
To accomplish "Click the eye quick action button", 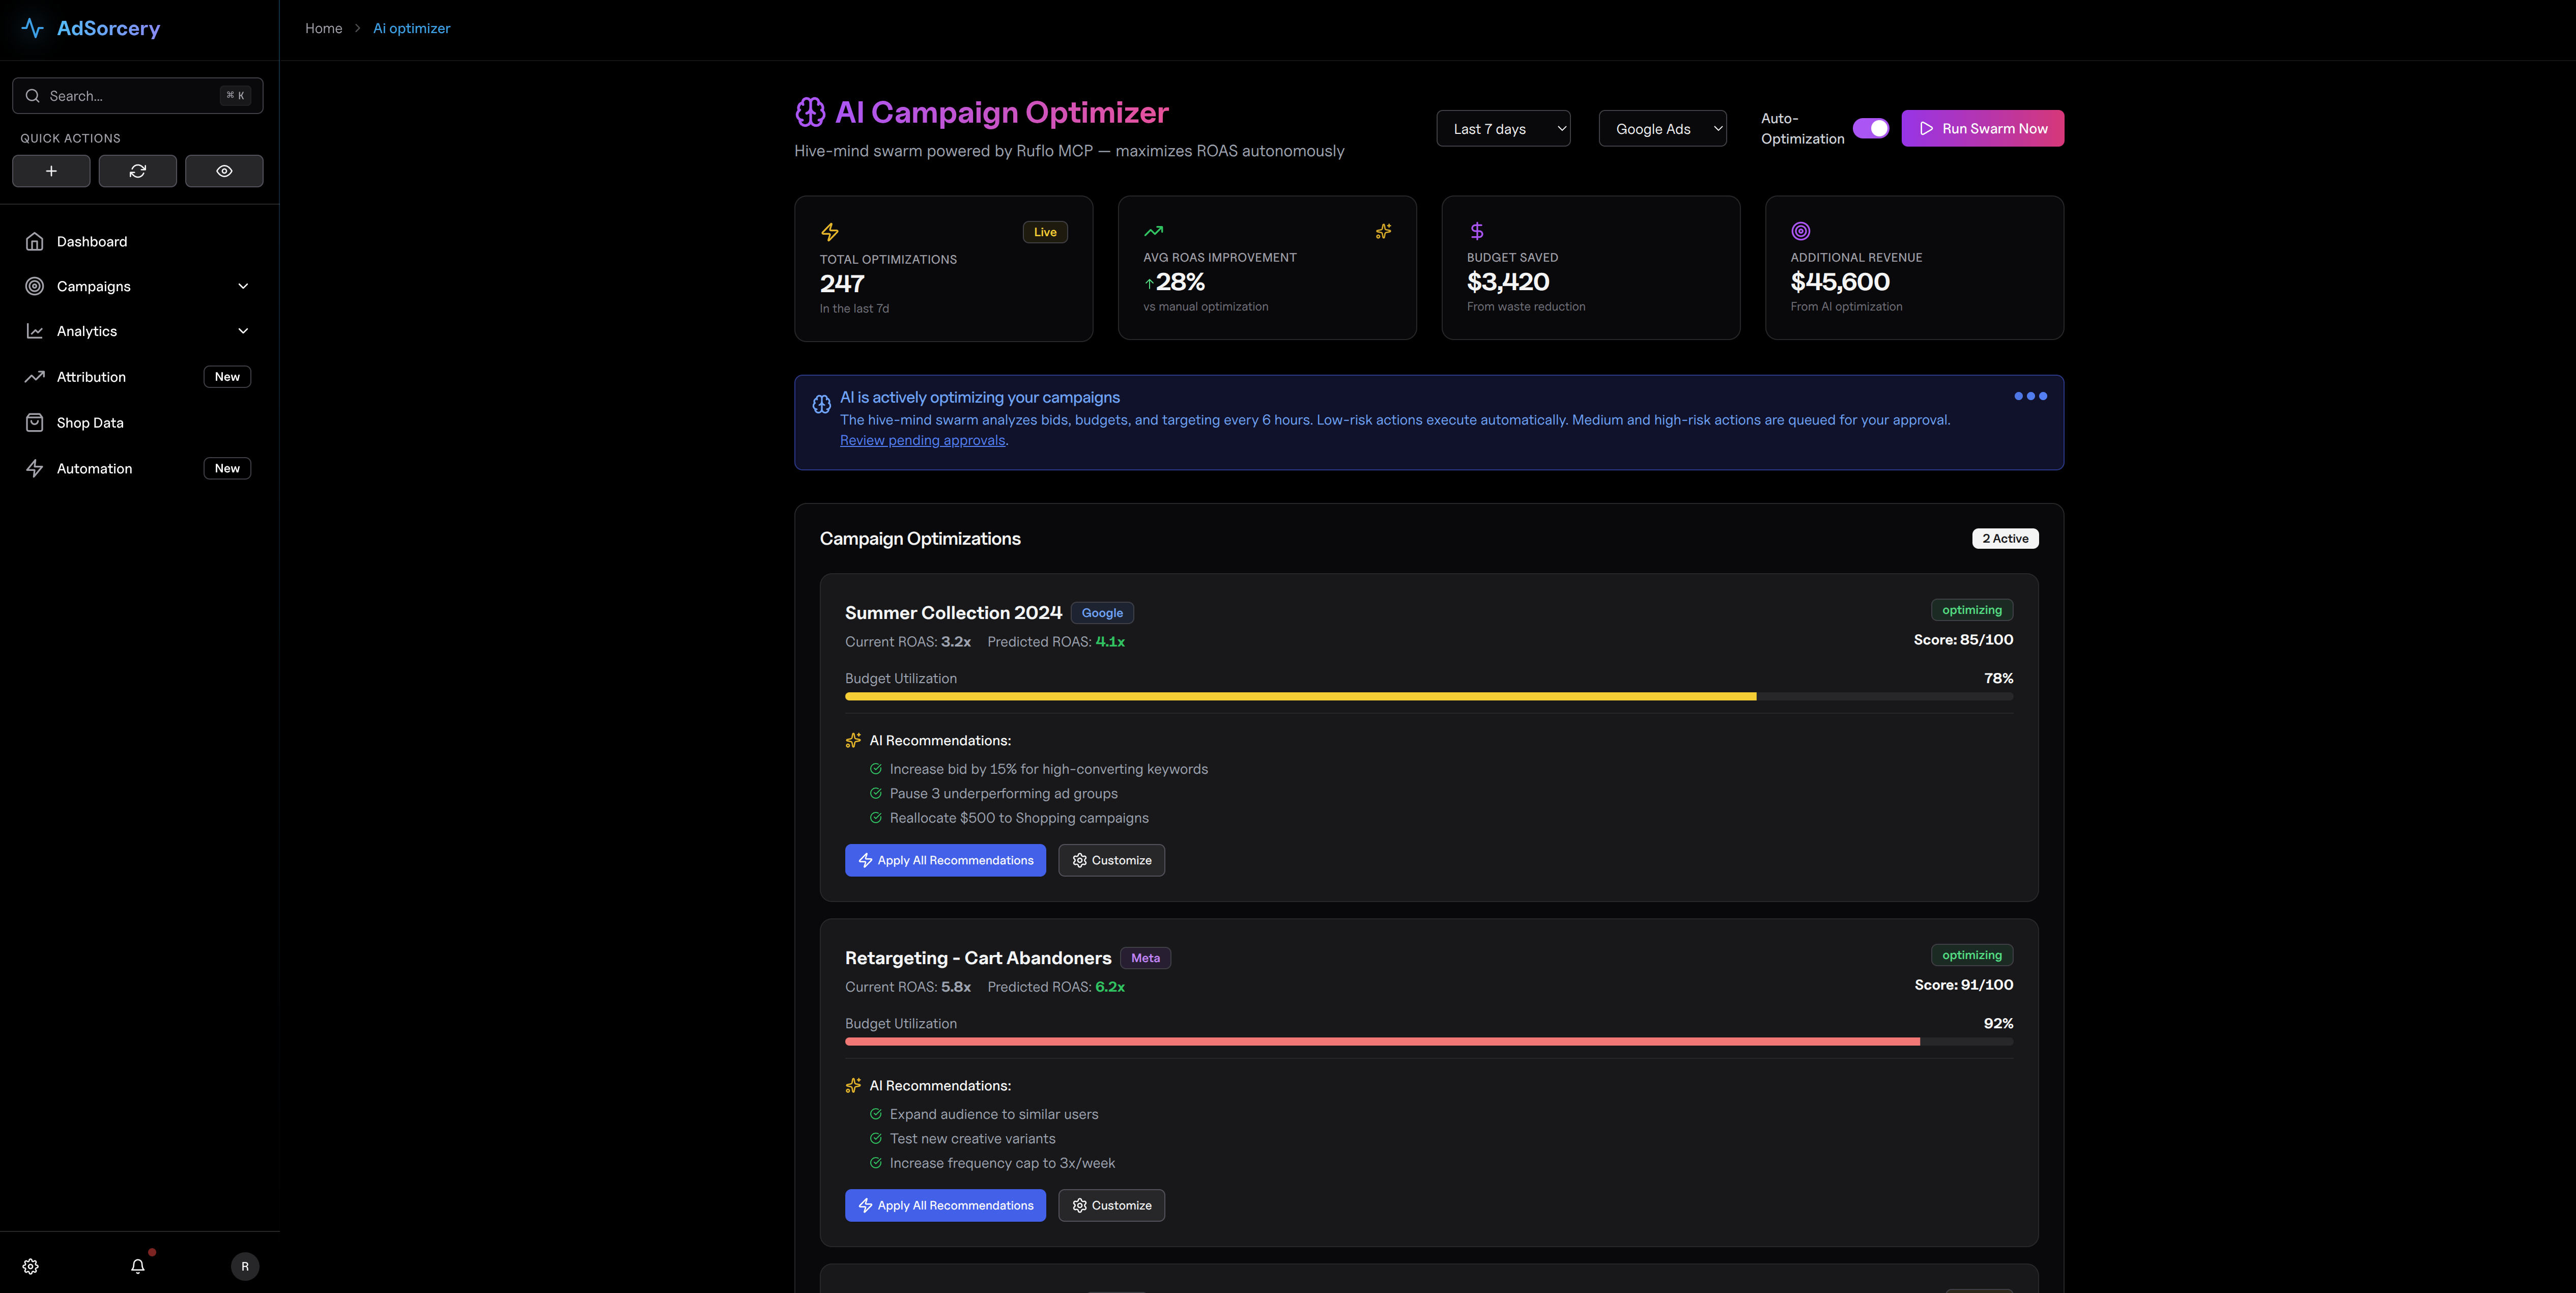I will (x=224, y=171).
